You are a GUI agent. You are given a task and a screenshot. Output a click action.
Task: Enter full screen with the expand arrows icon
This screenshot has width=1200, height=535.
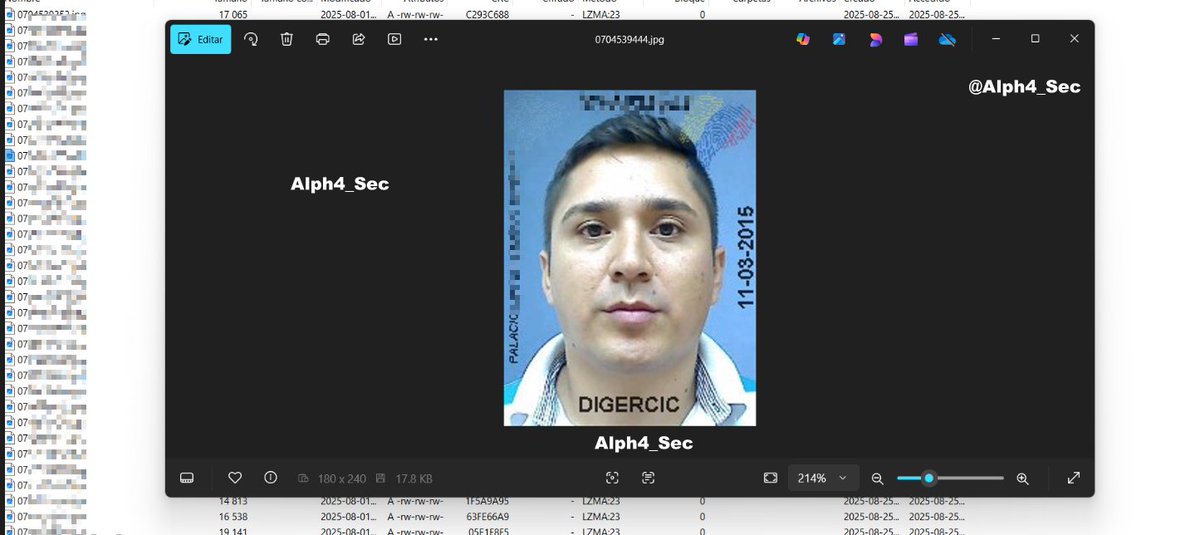[1073, 478]
